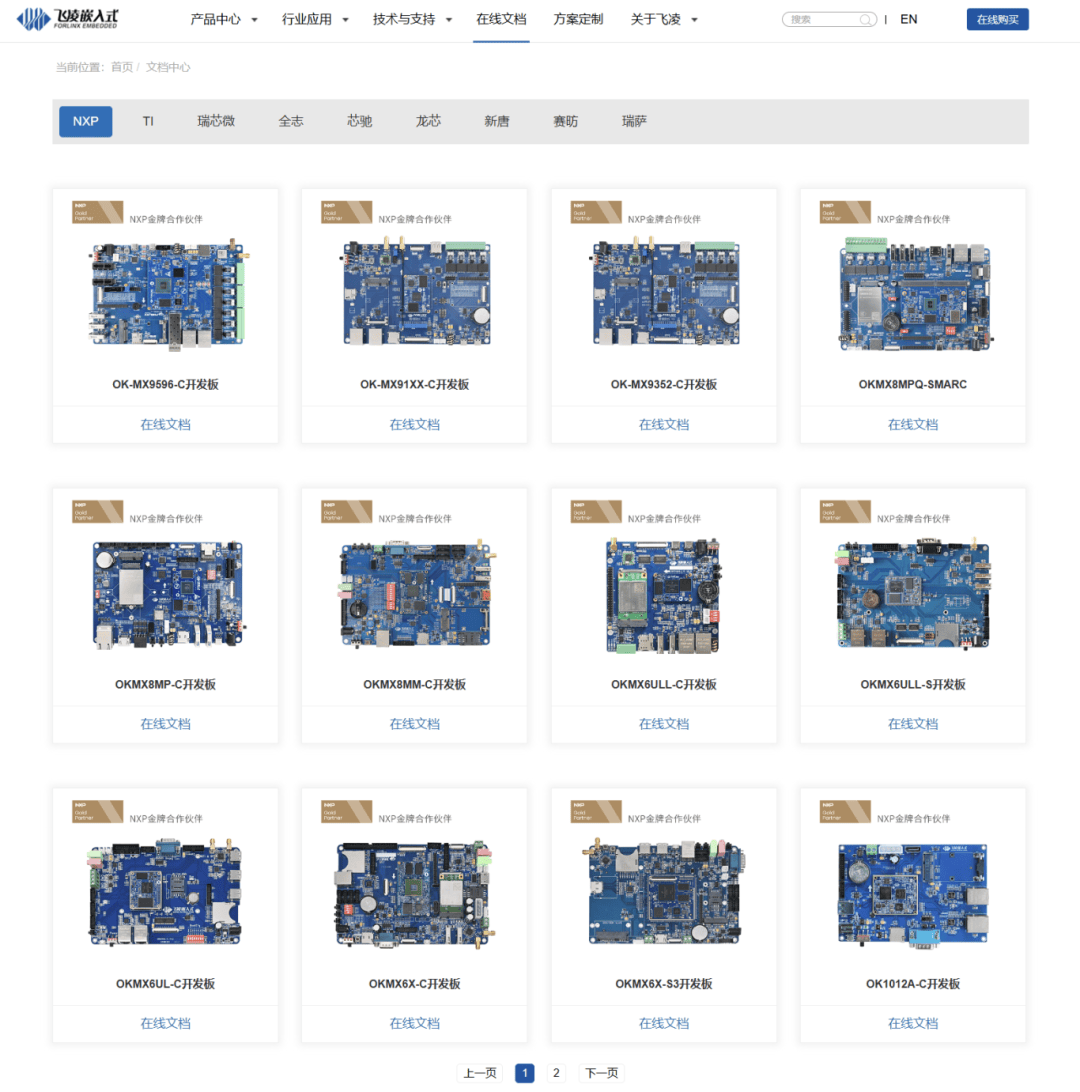Click the OKMX6X-C开发板 title
This screenshot has width=1080, height=1092.
click(x=414, y=984)
